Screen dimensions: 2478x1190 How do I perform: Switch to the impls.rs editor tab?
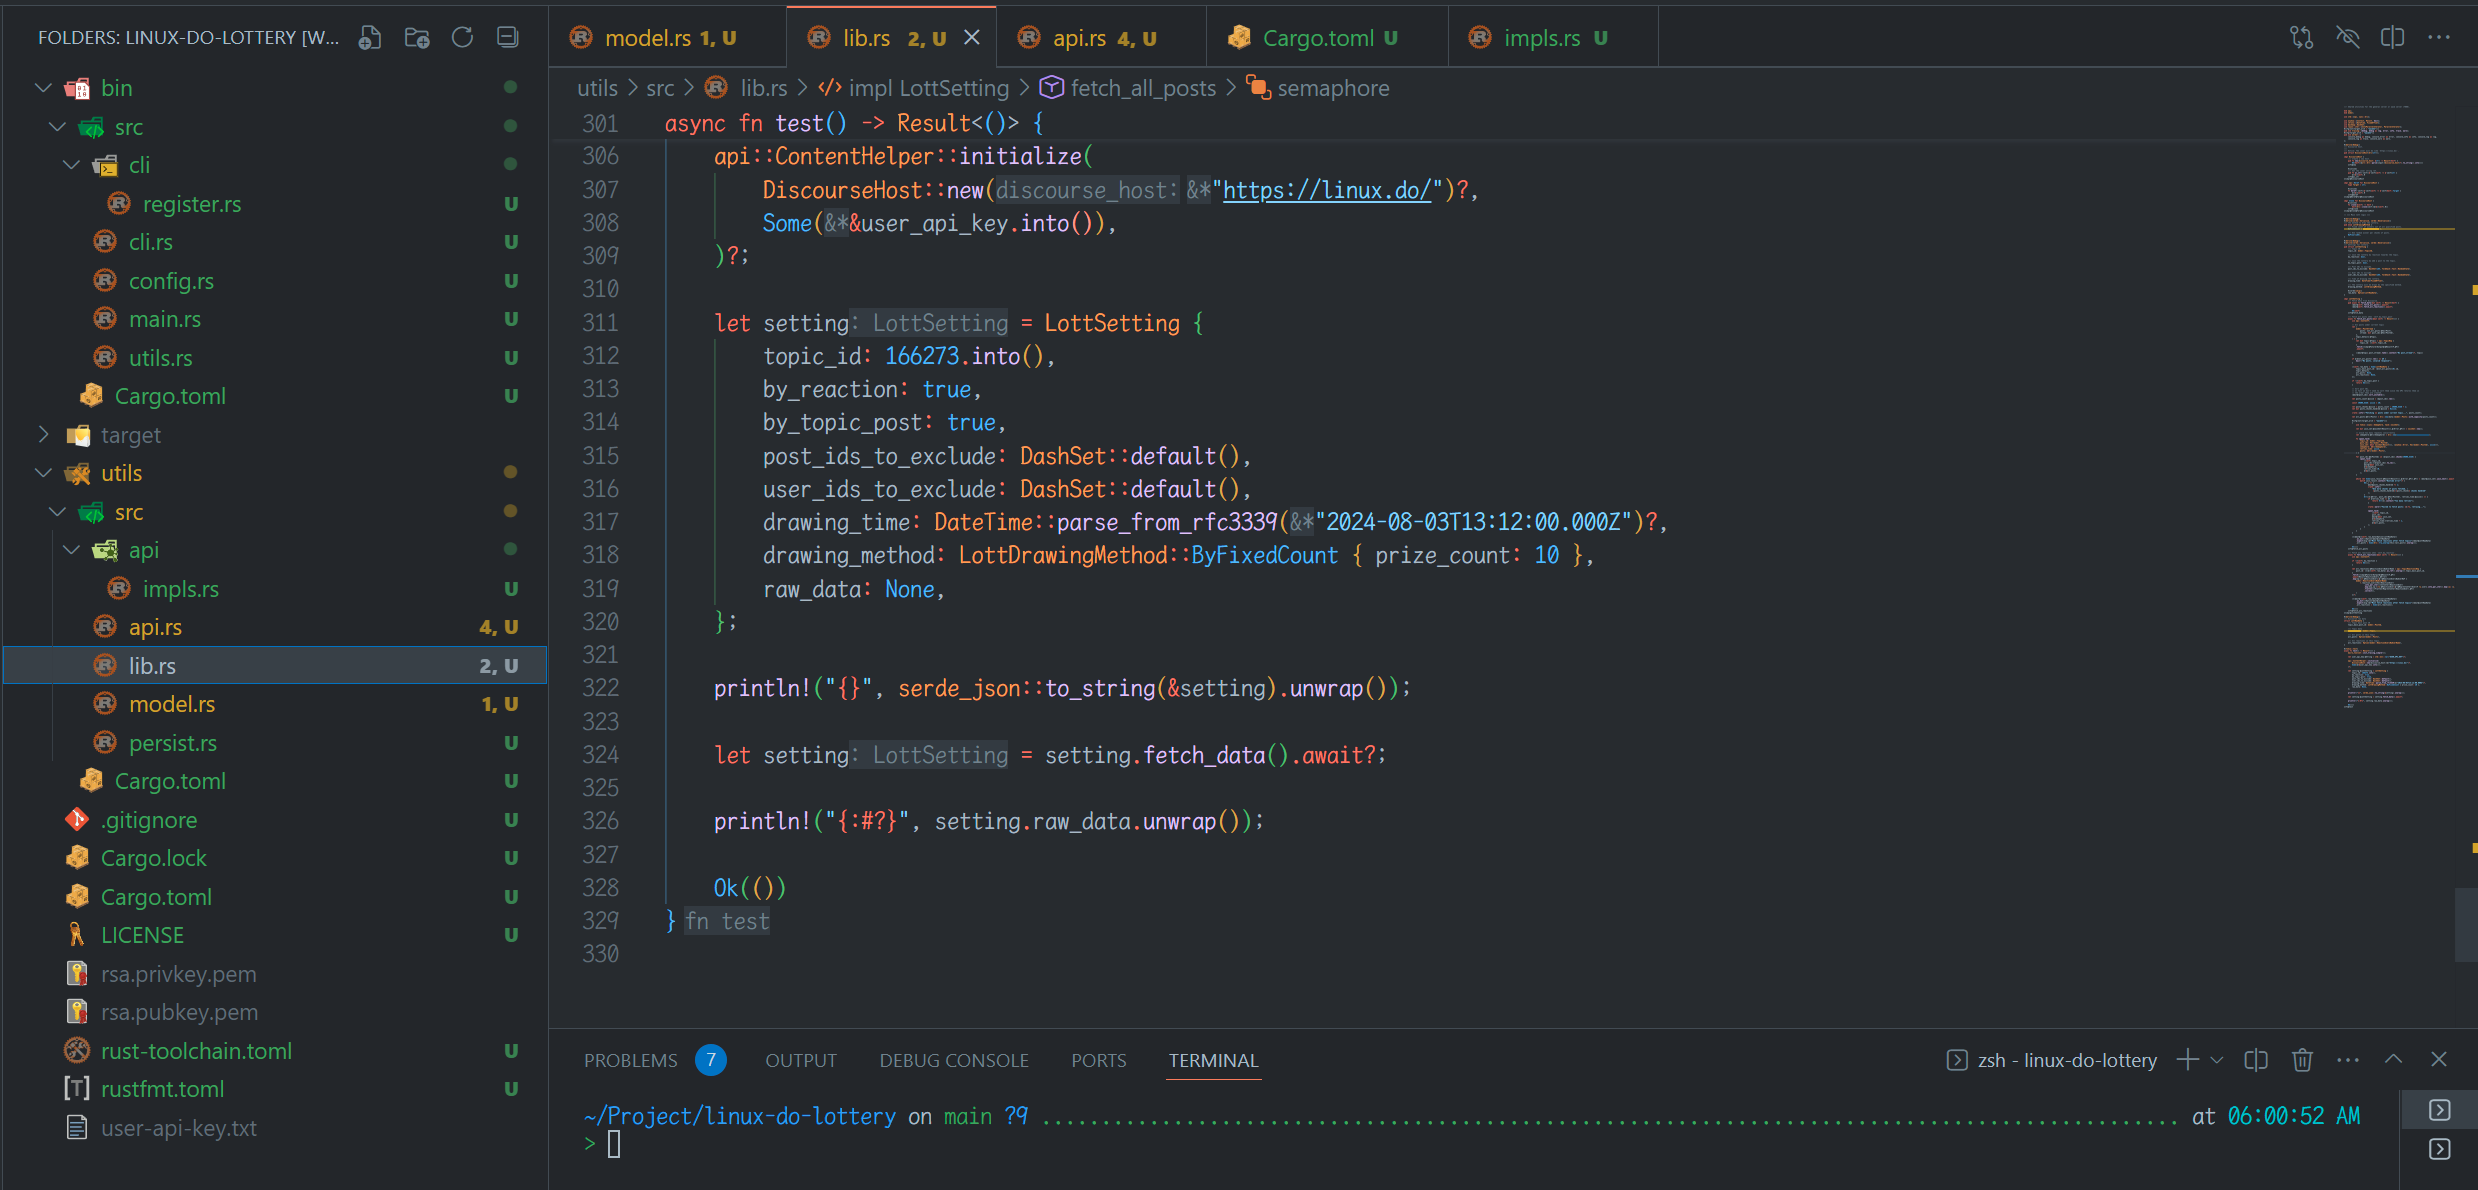(x=1554, y=38)
